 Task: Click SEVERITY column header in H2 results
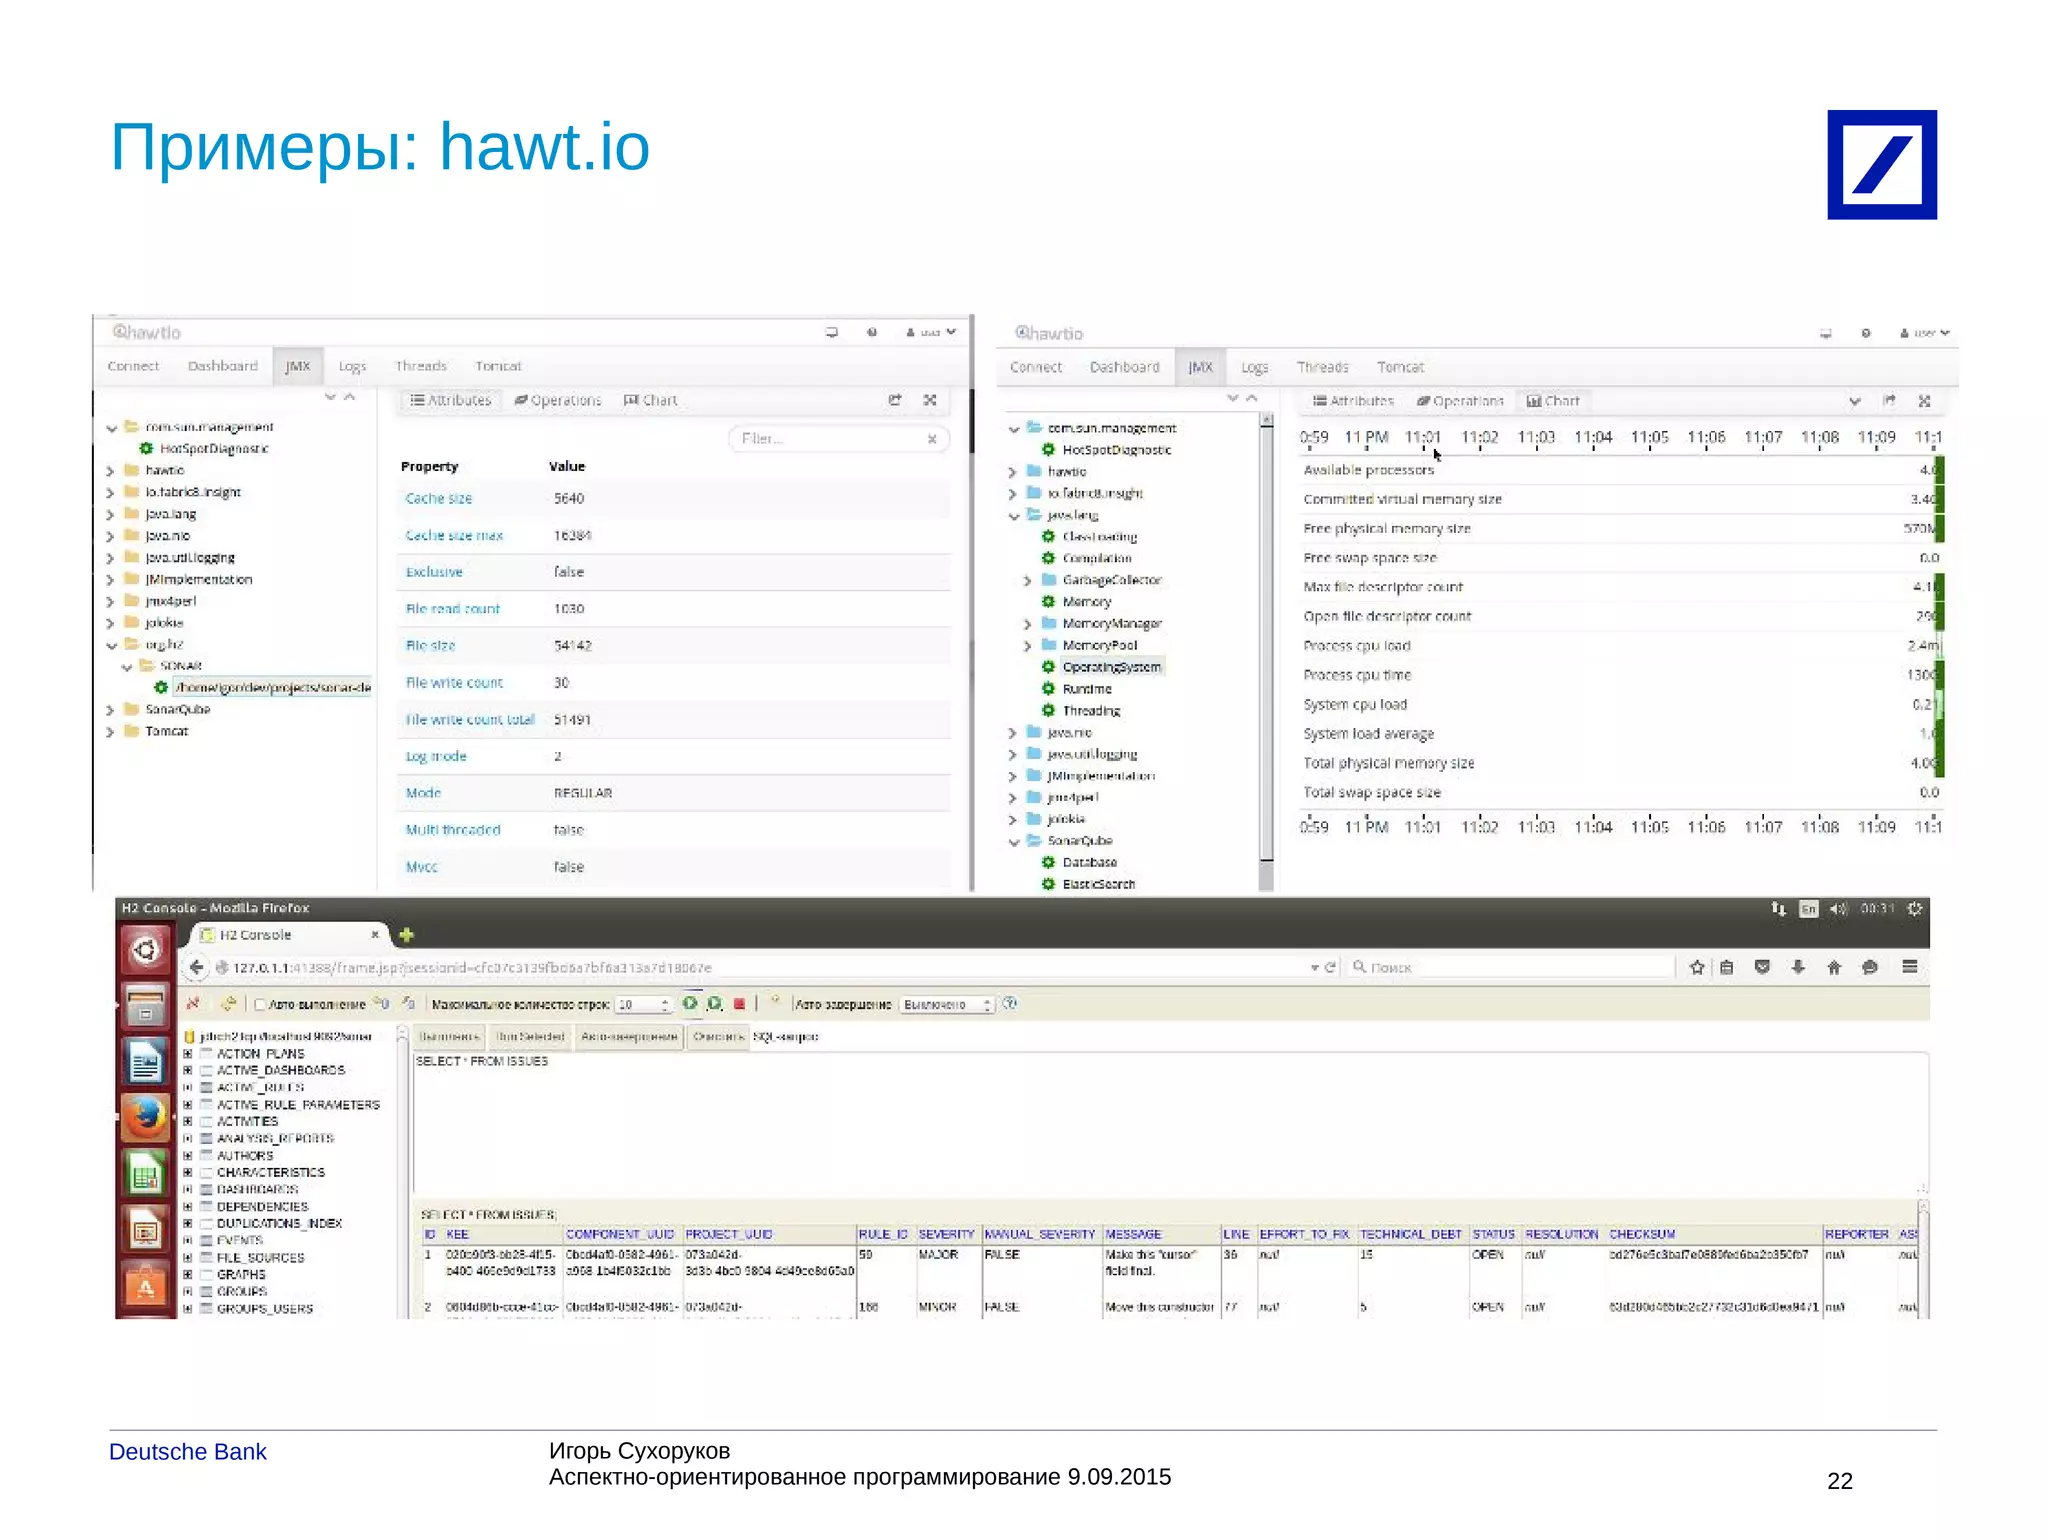pyautogui.click(x=946, y=1234)
